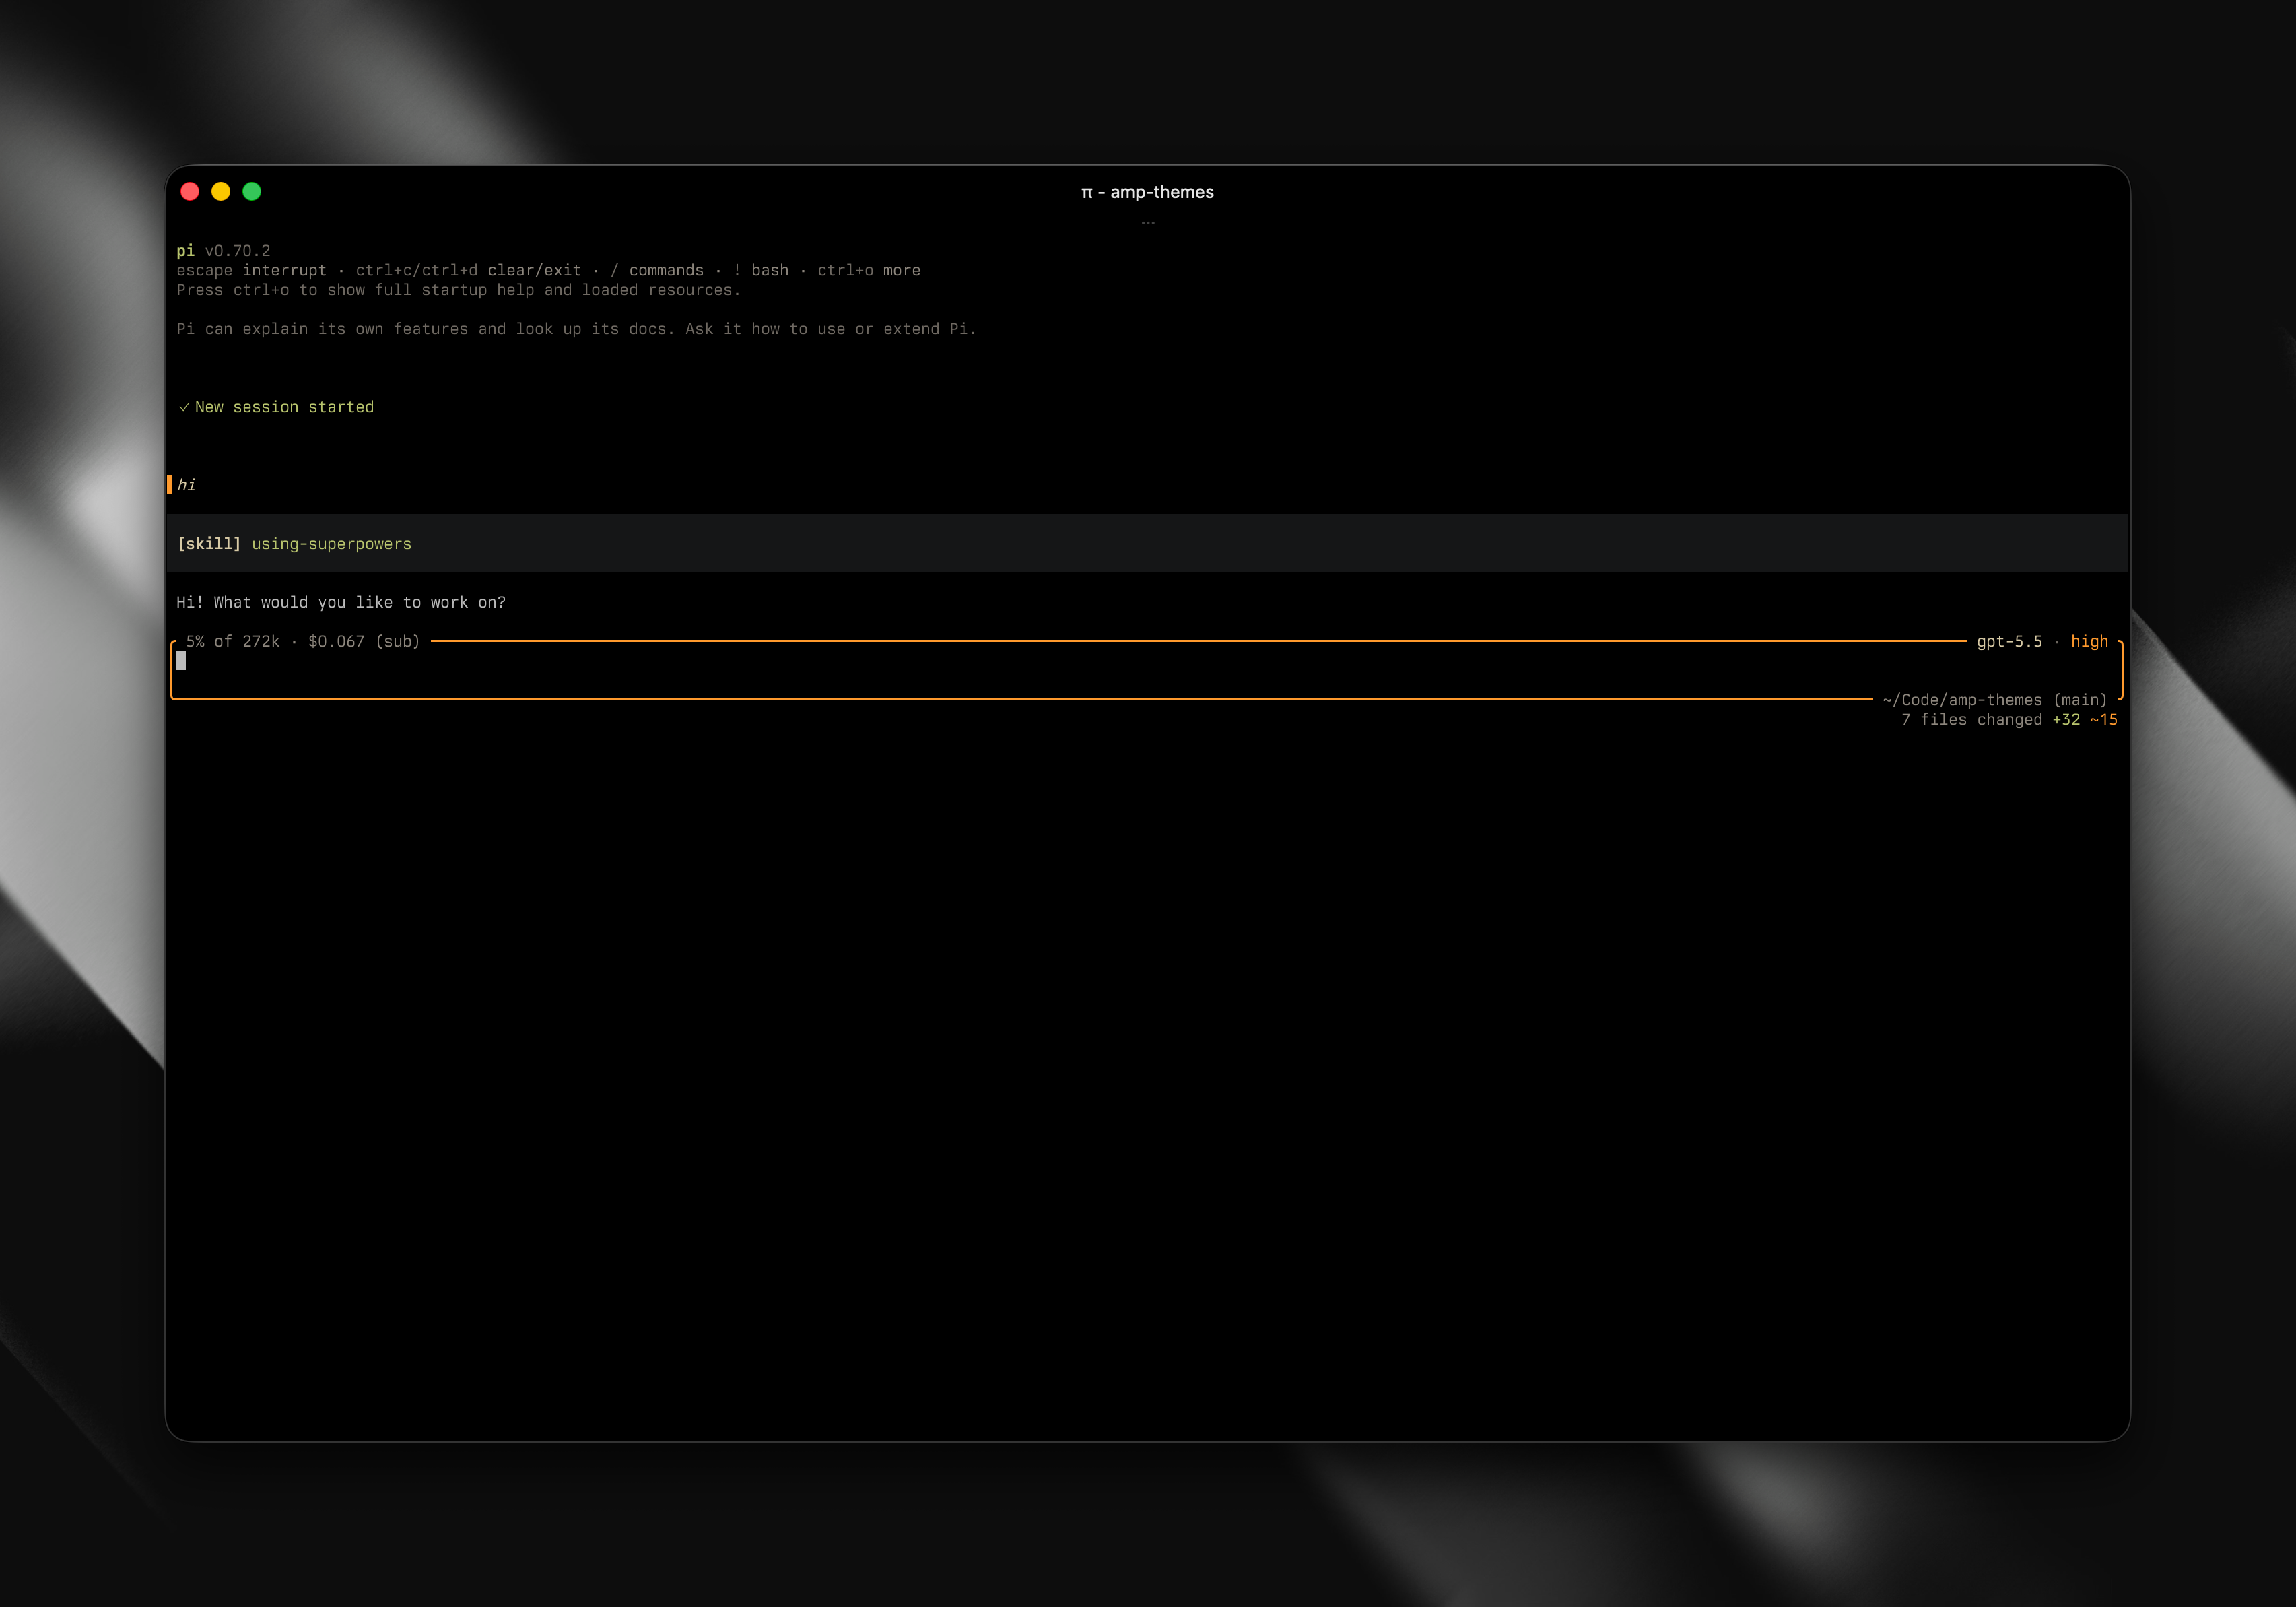Click the '~/Code/amp-themes (main)' path
The image size is (2296, 1607).
pyautogui.click(x=1994, y=700)
